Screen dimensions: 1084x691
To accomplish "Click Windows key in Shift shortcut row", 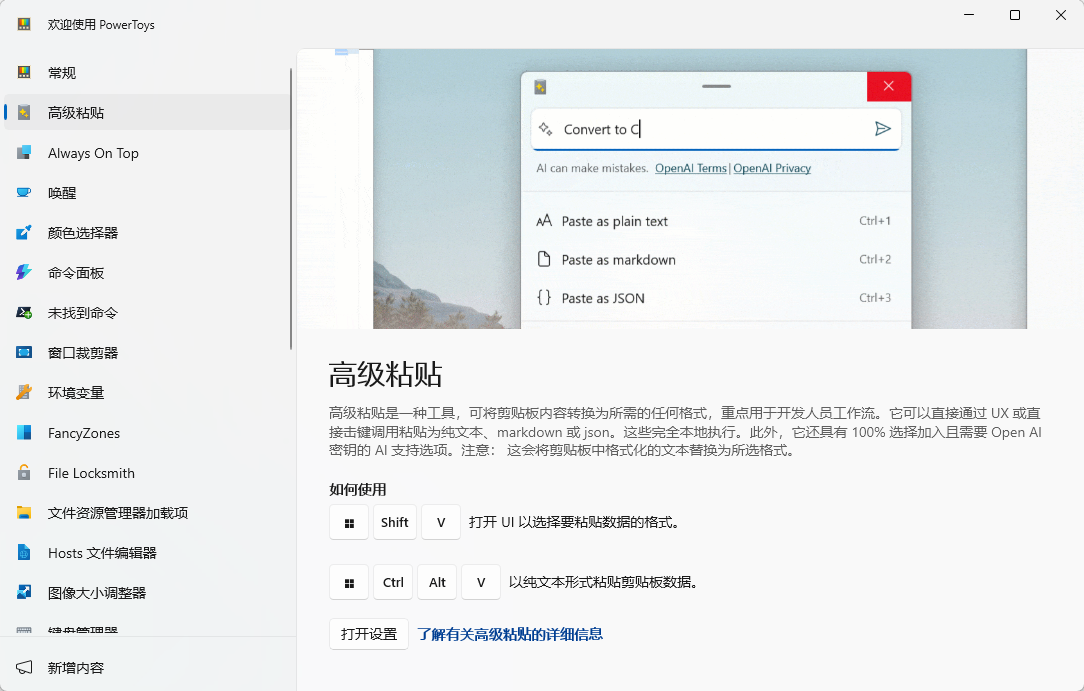I will point(349,522).
